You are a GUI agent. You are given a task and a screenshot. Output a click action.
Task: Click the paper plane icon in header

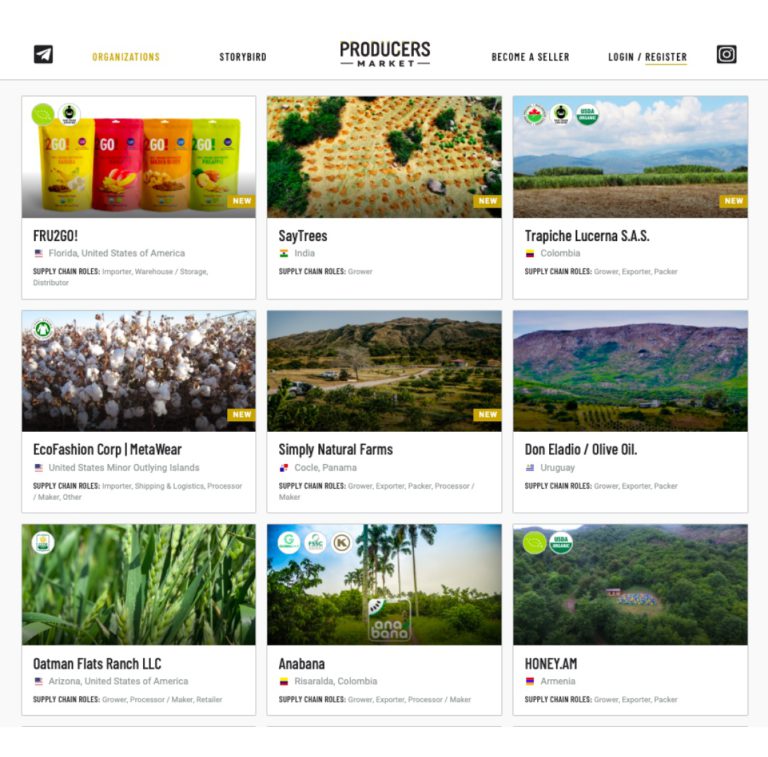tap(43, 54)
